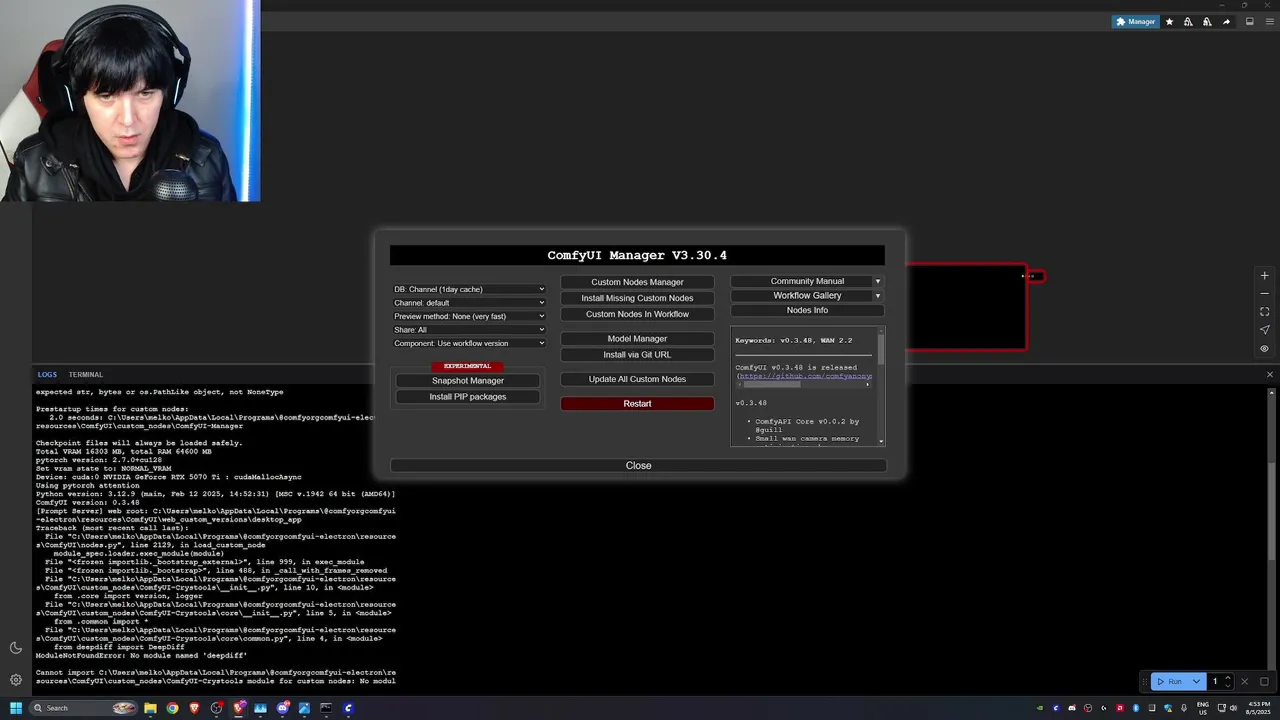Click the batch count stepper arrows
The height and width of the screenshot is (720, 1280).
click(x=1228, y=681)
